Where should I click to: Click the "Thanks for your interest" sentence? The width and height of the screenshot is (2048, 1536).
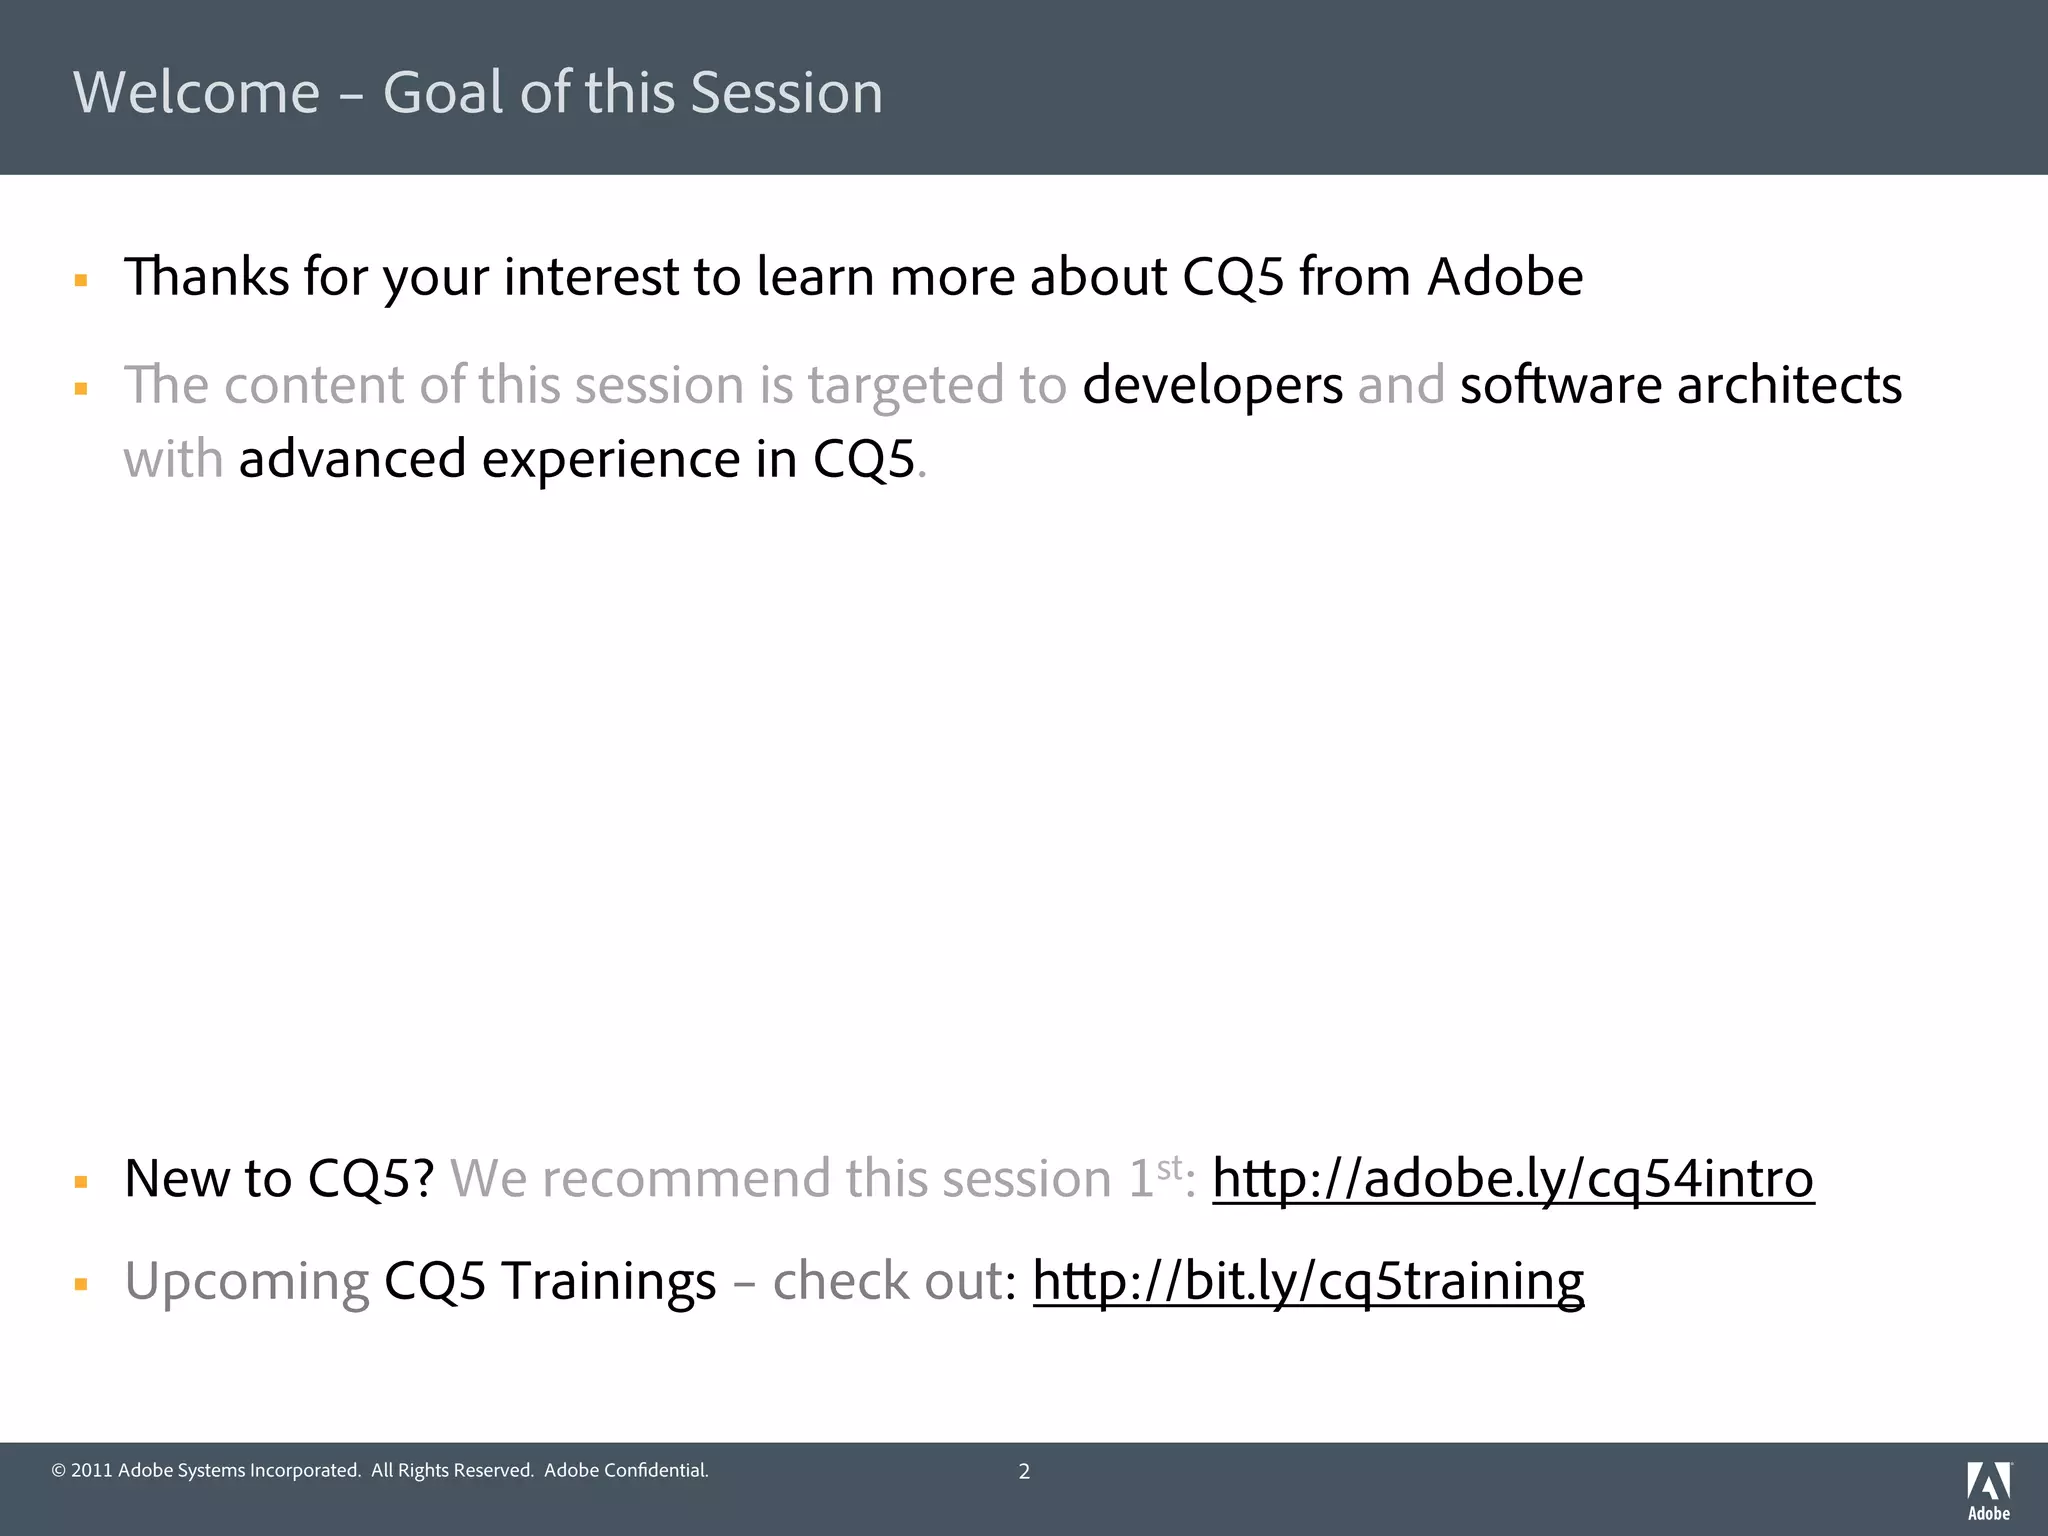click(x=853, y=276)
